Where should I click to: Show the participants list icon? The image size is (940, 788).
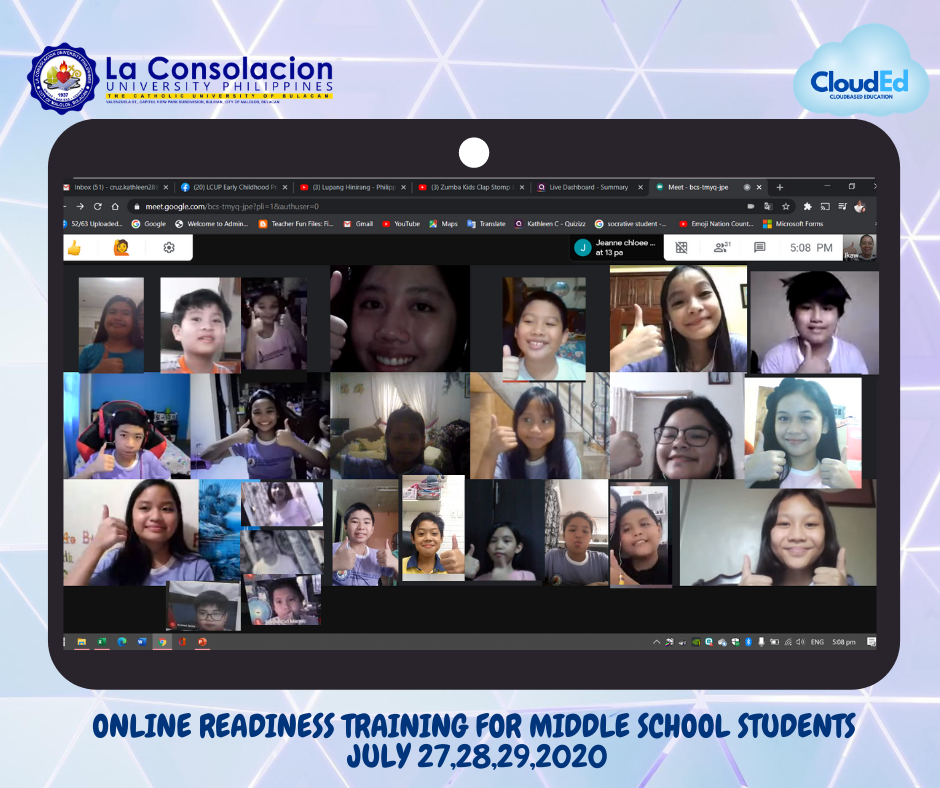pyautogui.click(x=721, y=247)
